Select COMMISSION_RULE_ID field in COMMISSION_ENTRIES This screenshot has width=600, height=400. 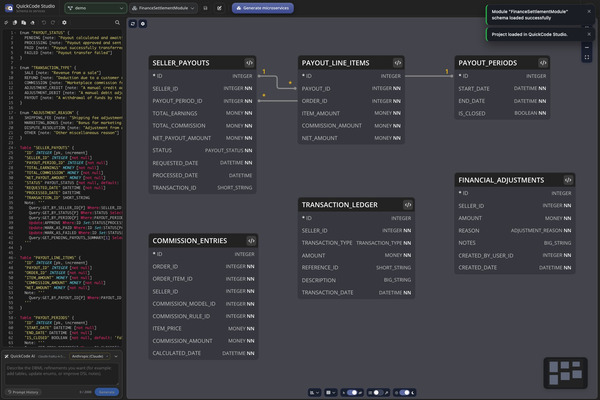(x=204, y=316)
